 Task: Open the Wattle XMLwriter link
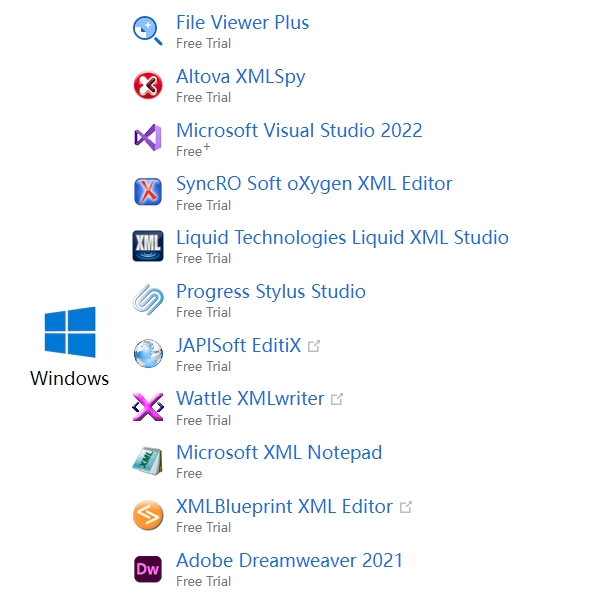click(x=250, y=399)
